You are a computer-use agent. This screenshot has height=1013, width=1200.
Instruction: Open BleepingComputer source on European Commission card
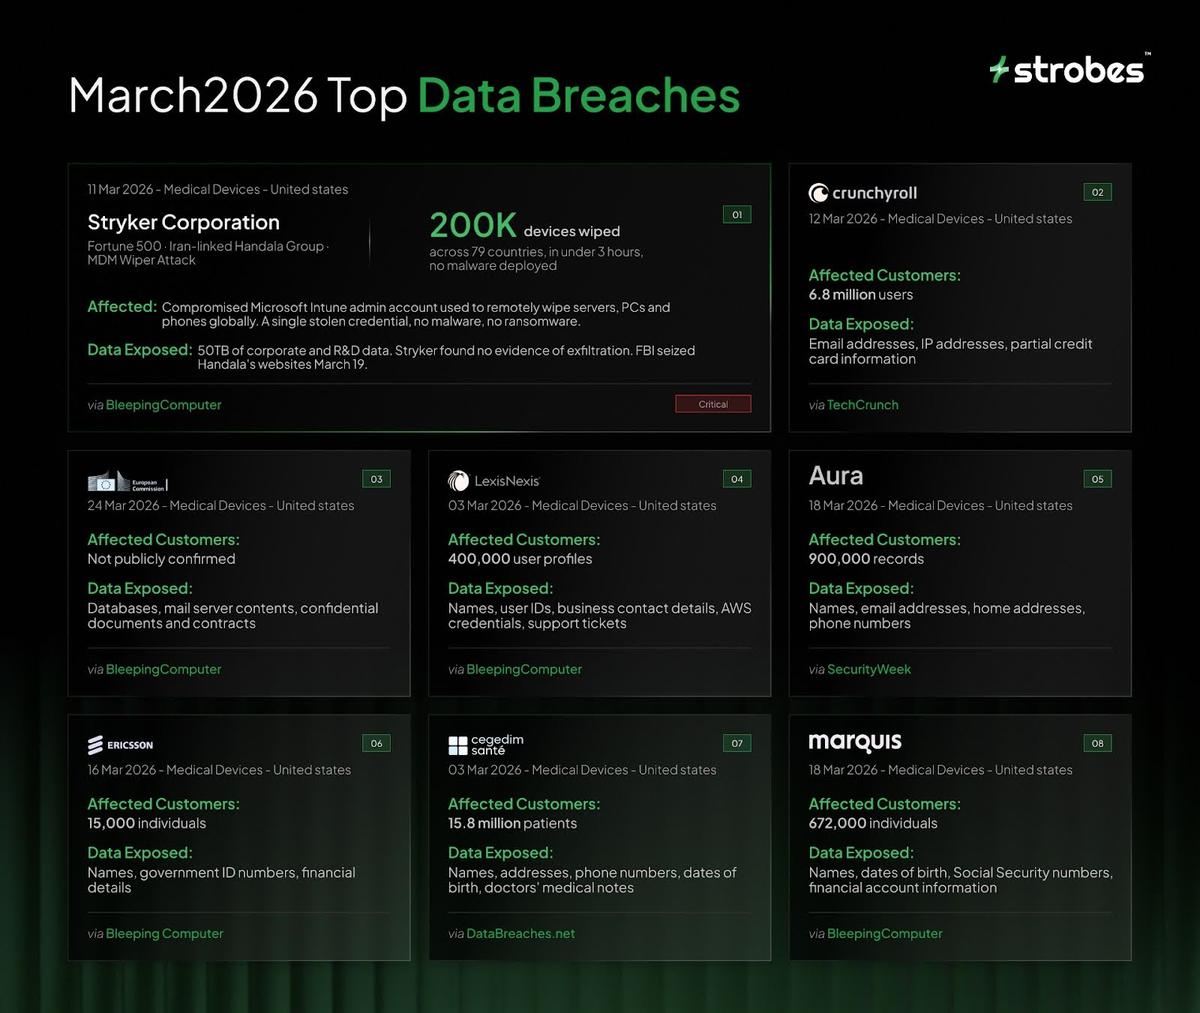[x=164, y=669]
